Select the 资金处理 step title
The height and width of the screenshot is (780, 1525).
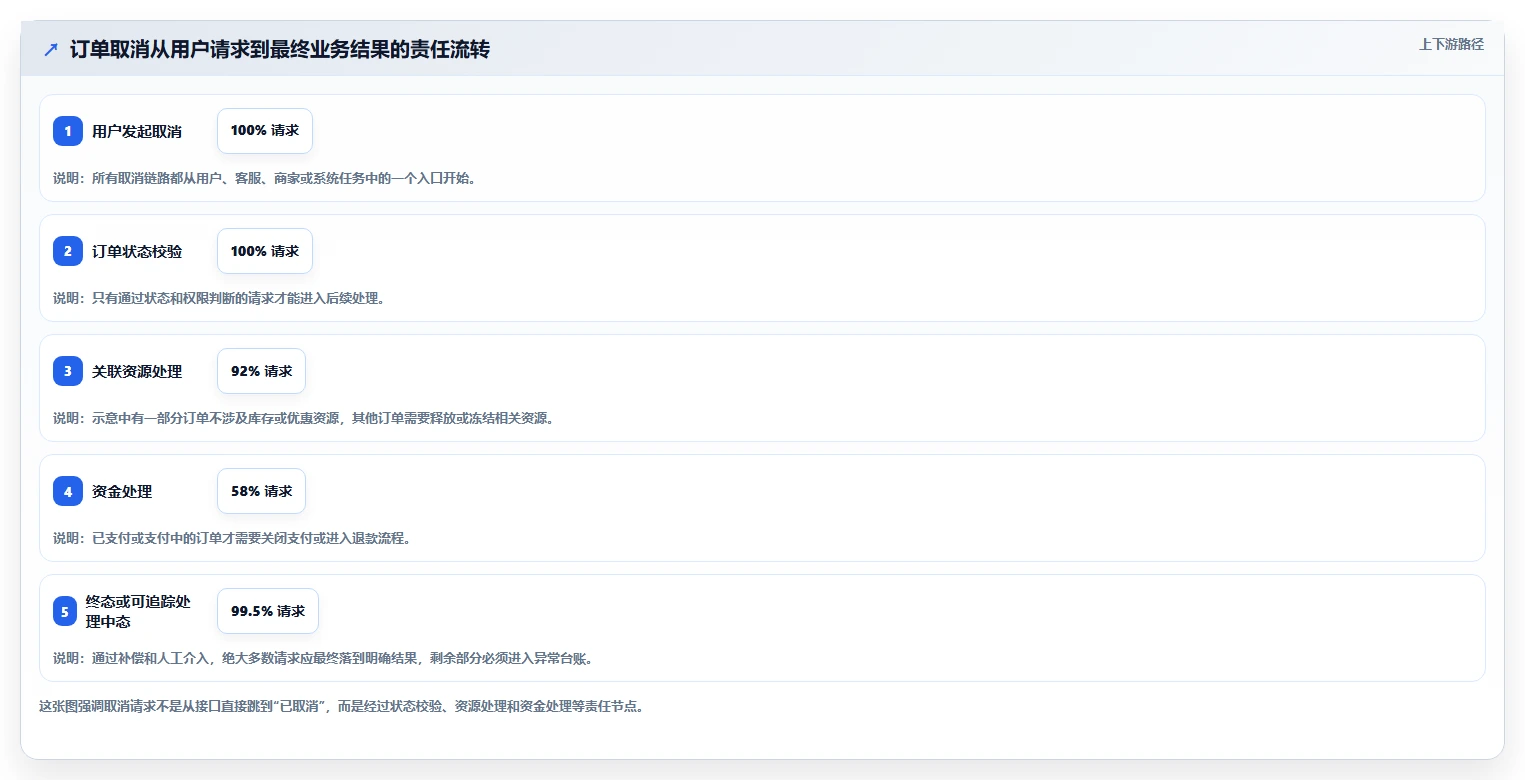[122, 491]
